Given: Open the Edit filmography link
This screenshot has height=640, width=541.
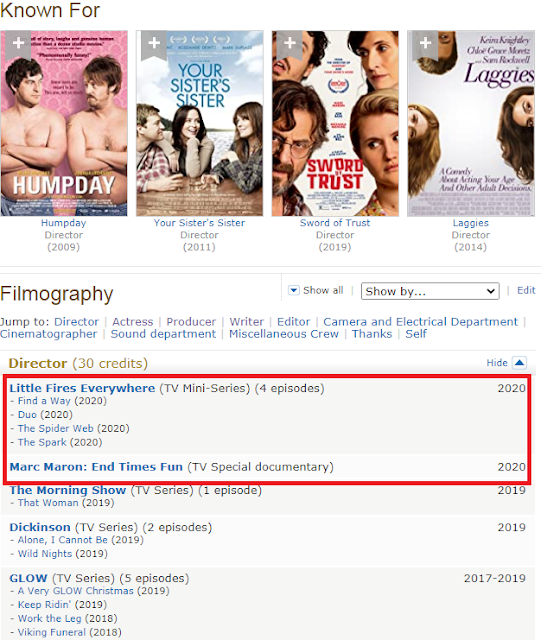Looking at the screenshot, I should pyautogui.click(x=526, y=290).
